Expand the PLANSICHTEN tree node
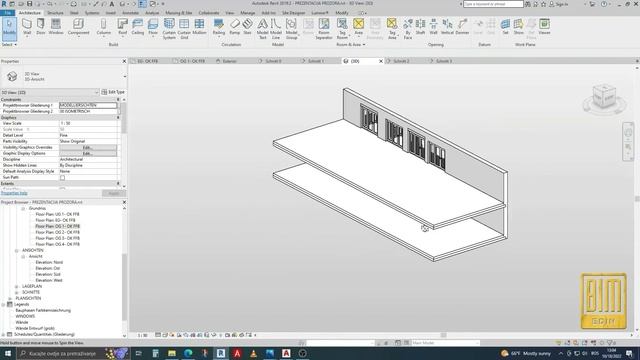Image resolution: width=640 pixels, height=360 pixels. pyautogui.click(x=10, y=298)
